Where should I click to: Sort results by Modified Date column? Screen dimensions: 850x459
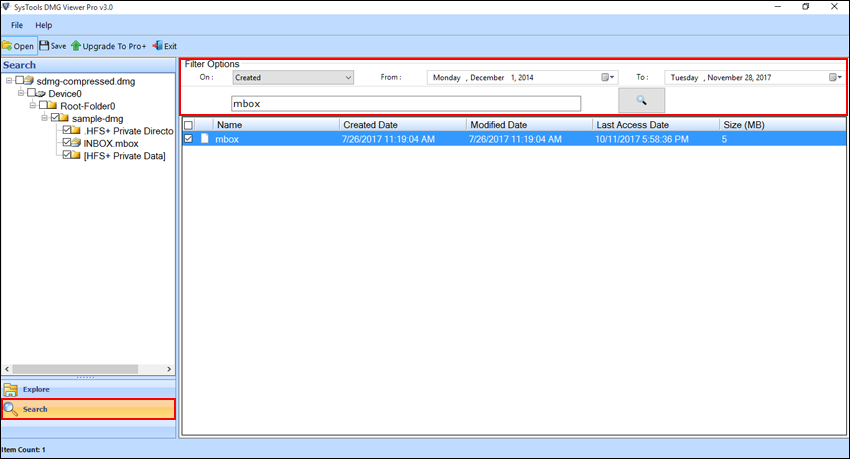[529, 125]
